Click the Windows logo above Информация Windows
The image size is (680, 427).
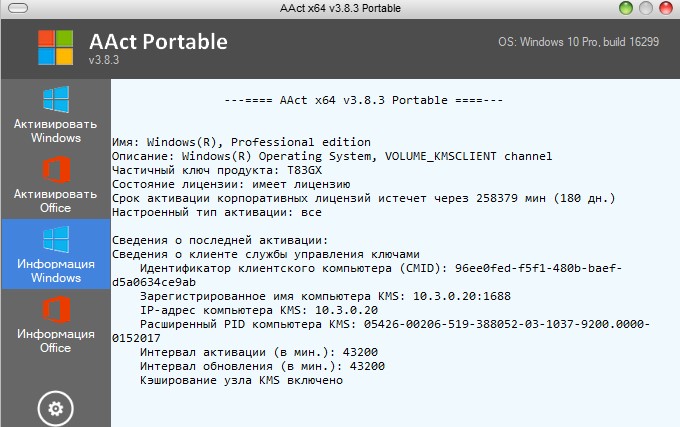(55, 240)
